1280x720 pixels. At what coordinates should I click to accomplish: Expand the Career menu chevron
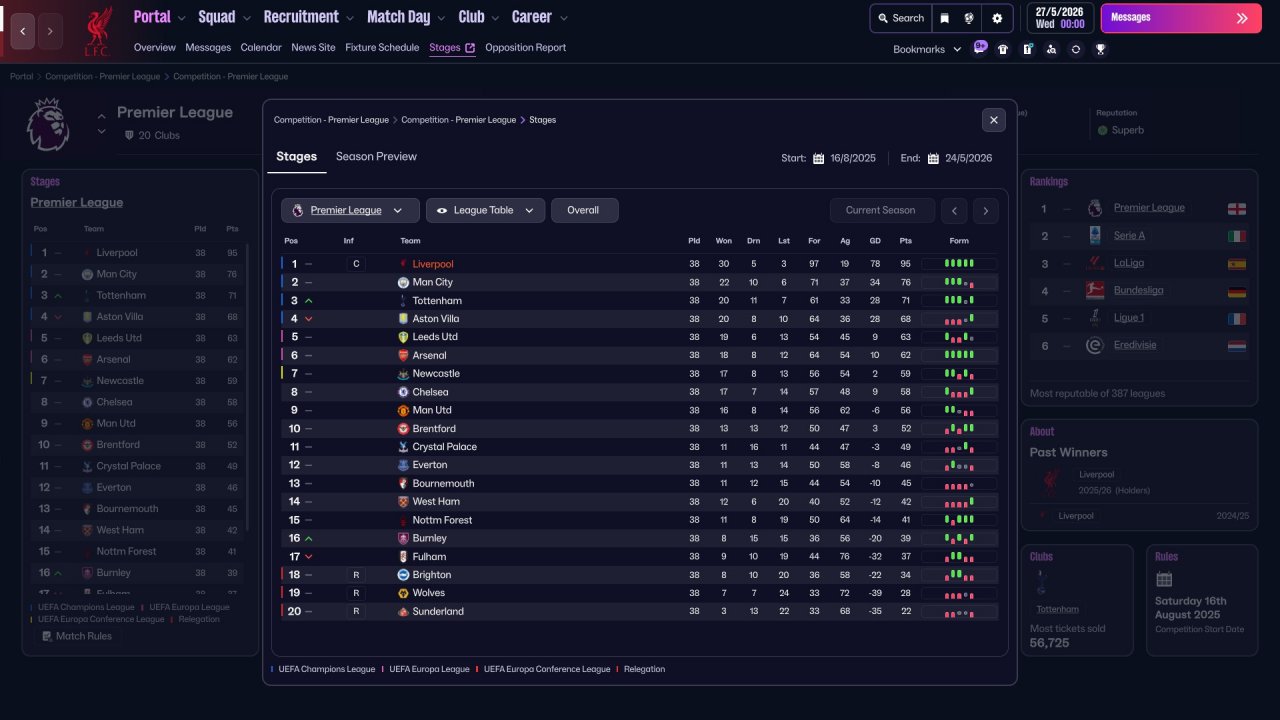coord(563,18)
